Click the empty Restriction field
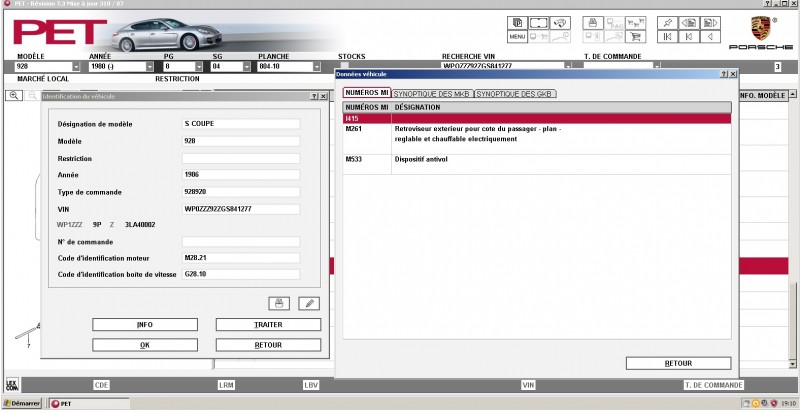Image resolution: width=800 pixels, height=413 pixels. click(241, 159)
